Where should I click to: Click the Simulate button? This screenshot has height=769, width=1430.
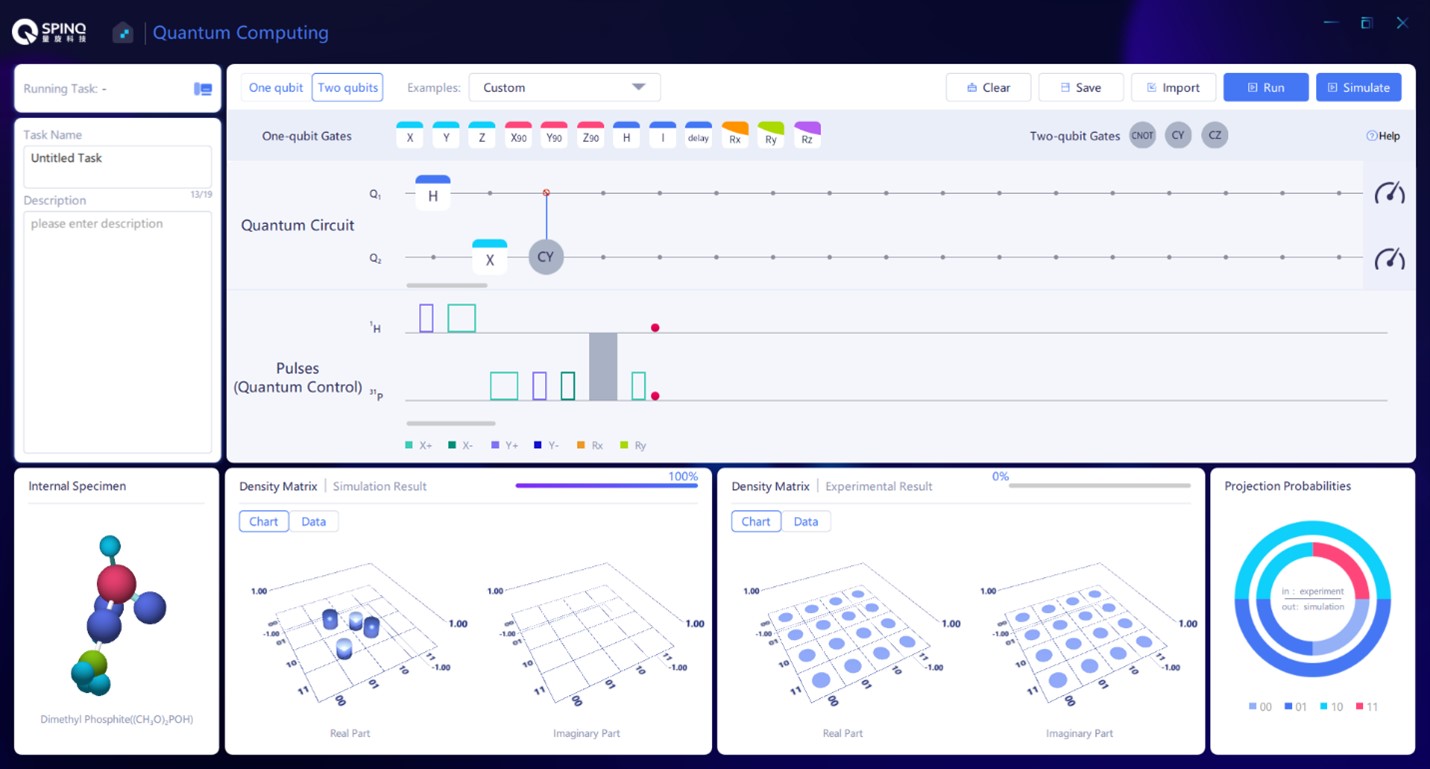(1358, 87)
